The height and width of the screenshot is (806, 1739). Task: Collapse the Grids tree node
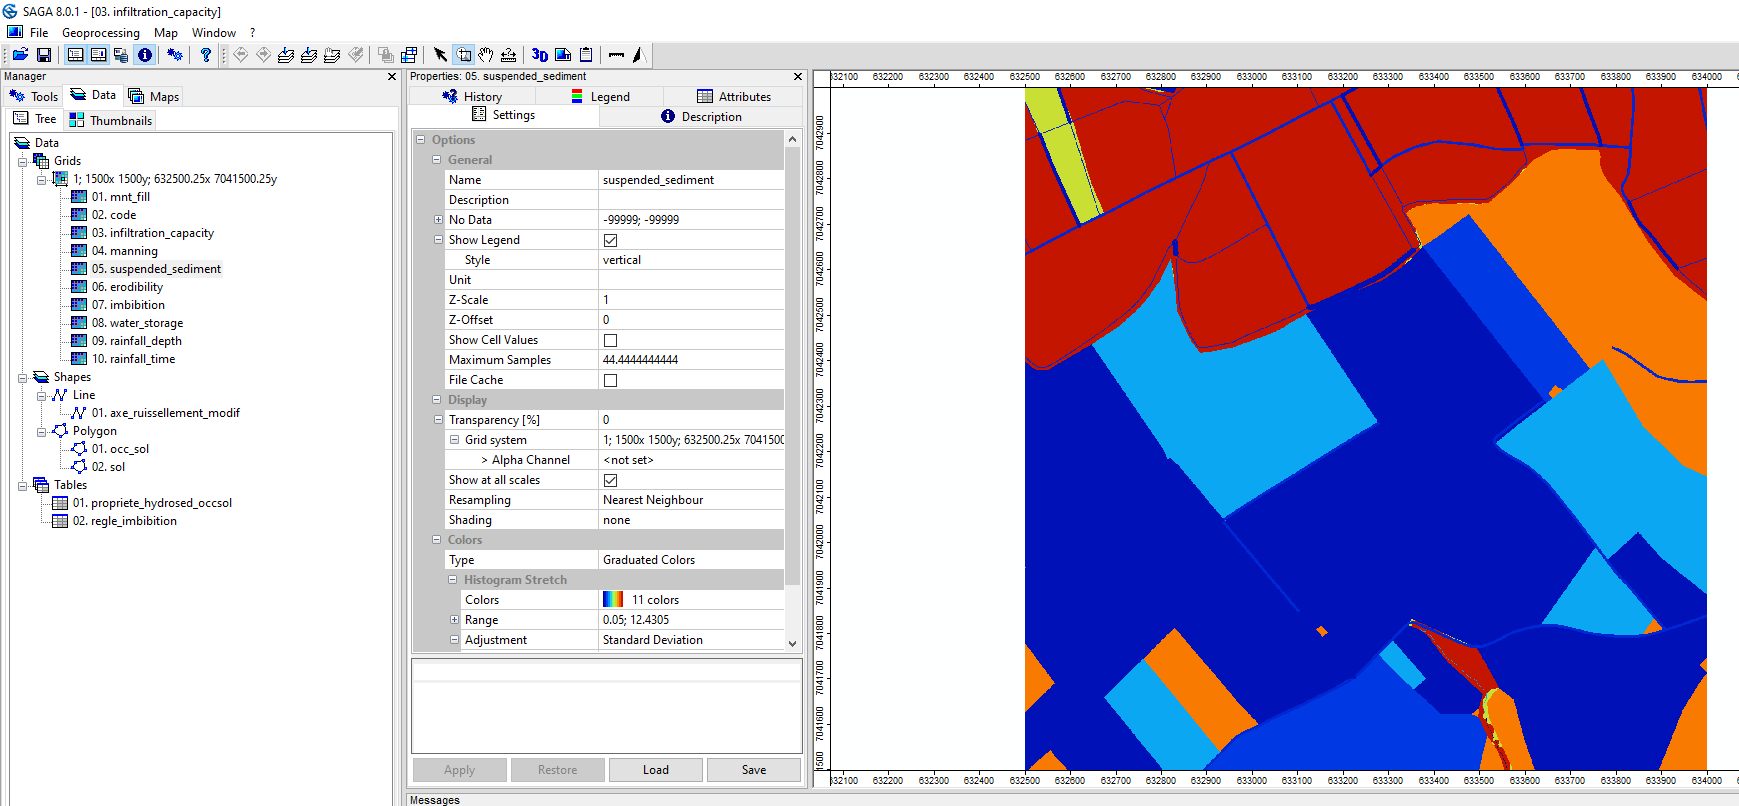pyautogui.click(x=22, y=161)
